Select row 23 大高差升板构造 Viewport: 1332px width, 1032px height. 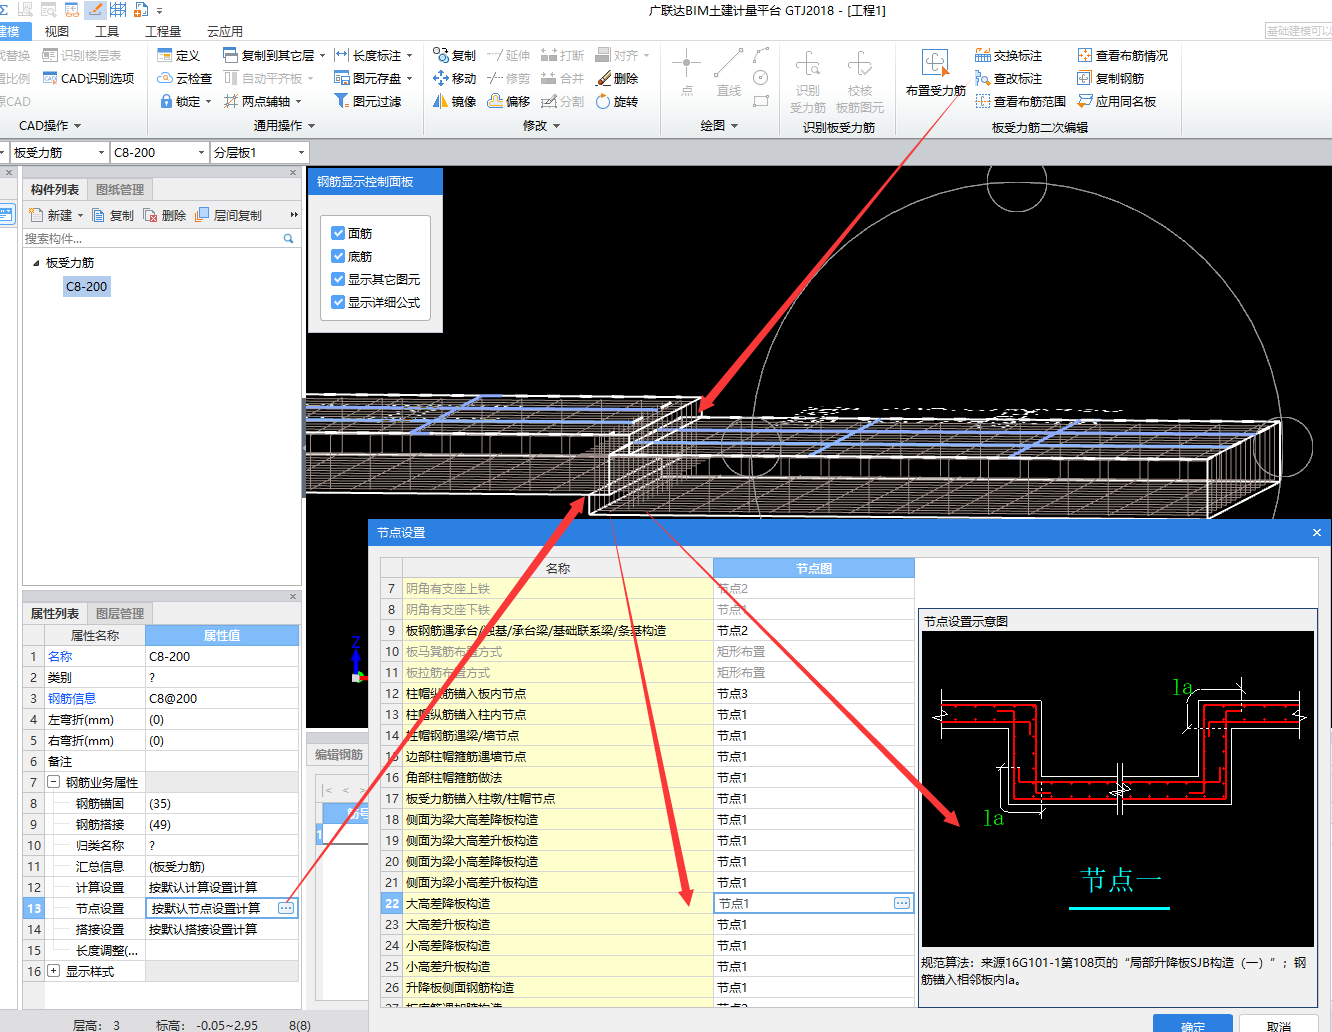pos(647,925)
